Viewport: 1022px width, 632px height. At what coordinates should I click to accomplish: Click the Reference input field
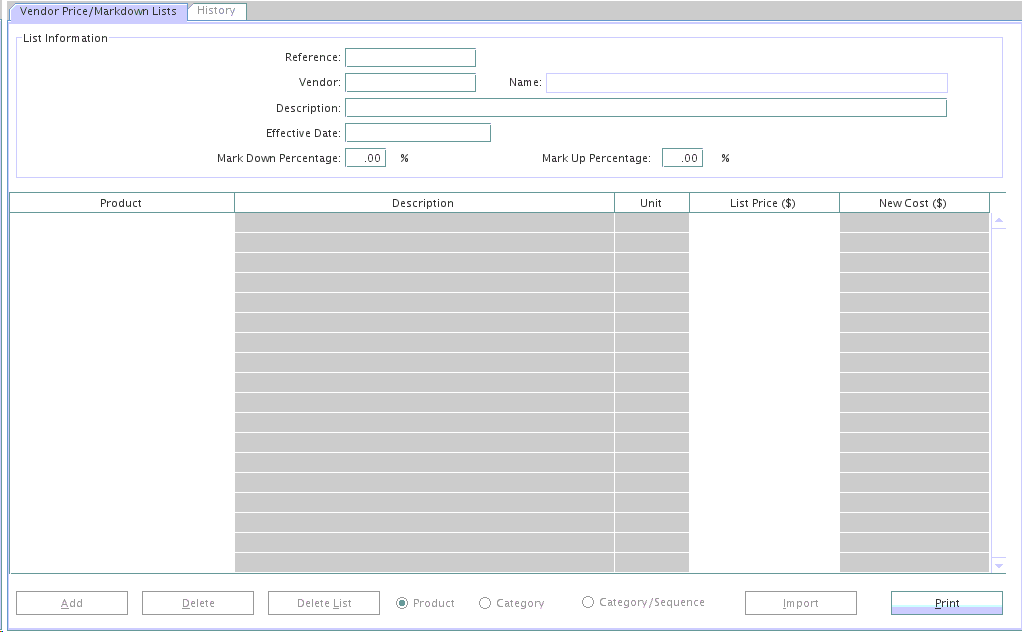[x=410, y=58]
